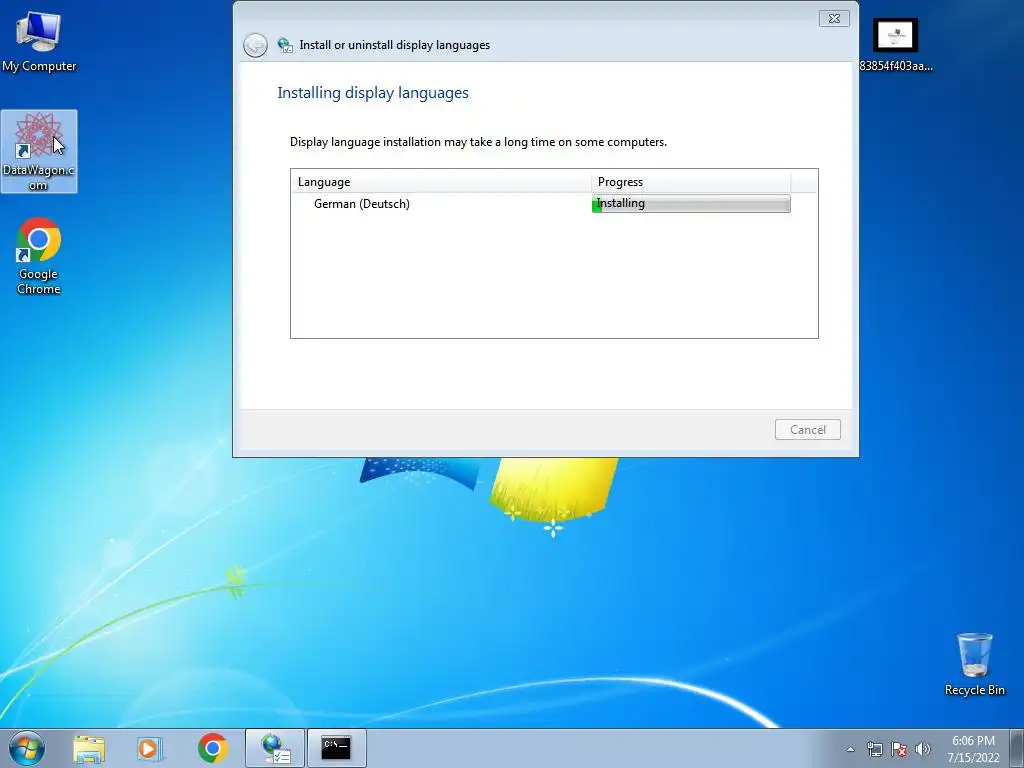
Task: Click the display languages title bar icon
Action: tap(285, 45)
